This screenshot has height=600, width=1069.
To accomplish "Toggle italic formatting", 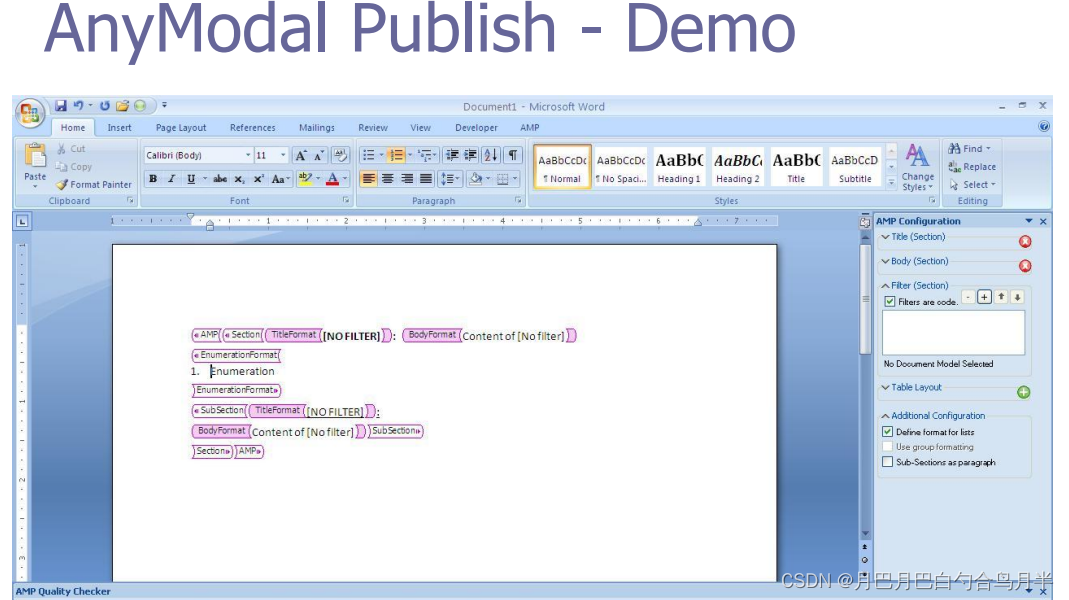I will (171, 179).
